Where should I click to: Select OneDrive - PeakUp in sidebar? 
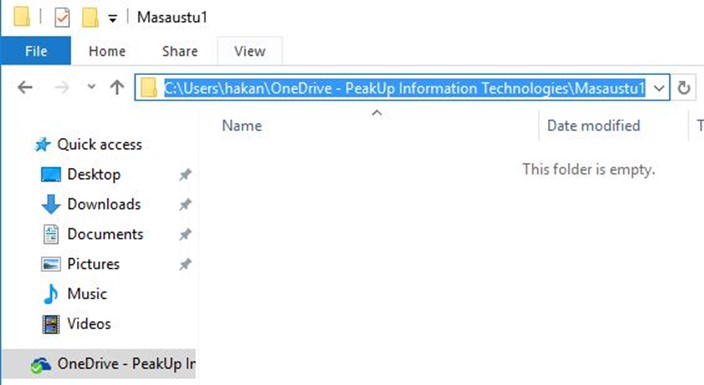pyautogui.click(x=113, y=364)
